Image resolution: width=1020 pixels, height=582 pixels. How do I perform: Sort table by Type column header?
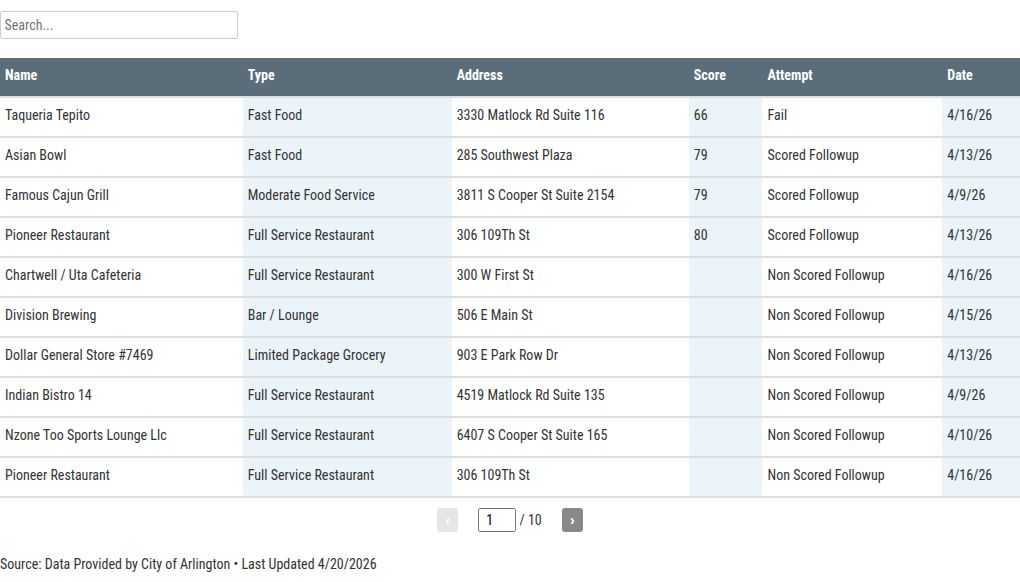pos(261,75)
